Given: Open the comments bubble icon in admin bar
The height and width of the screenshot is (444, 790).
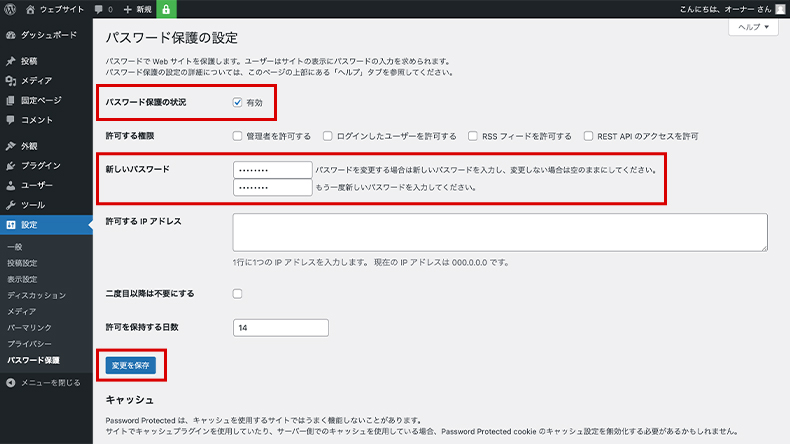Looking at the screenshot, I should pos(99,9).
